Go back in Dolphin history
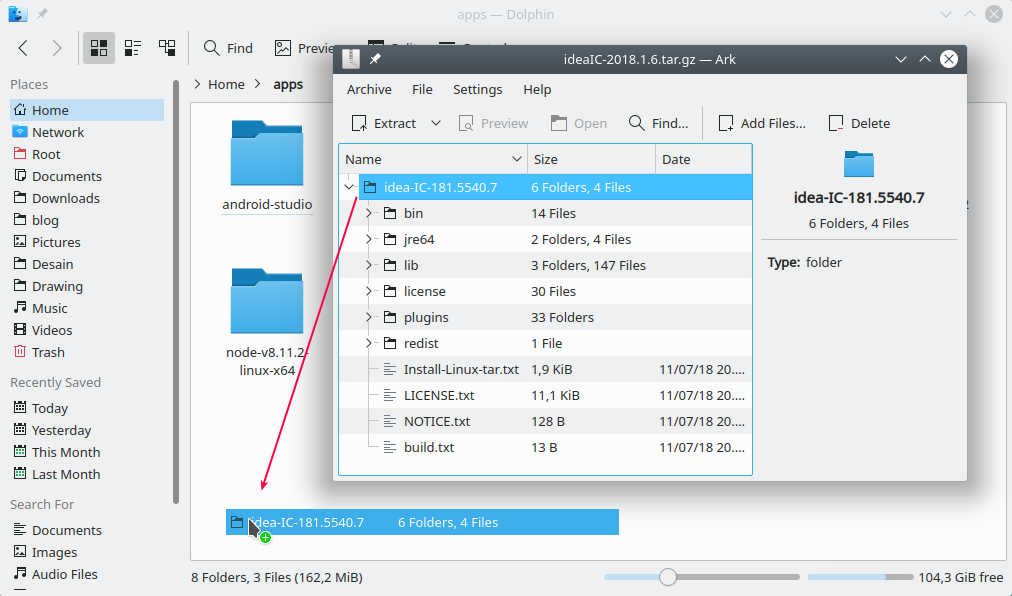 [x=23, y=48]
